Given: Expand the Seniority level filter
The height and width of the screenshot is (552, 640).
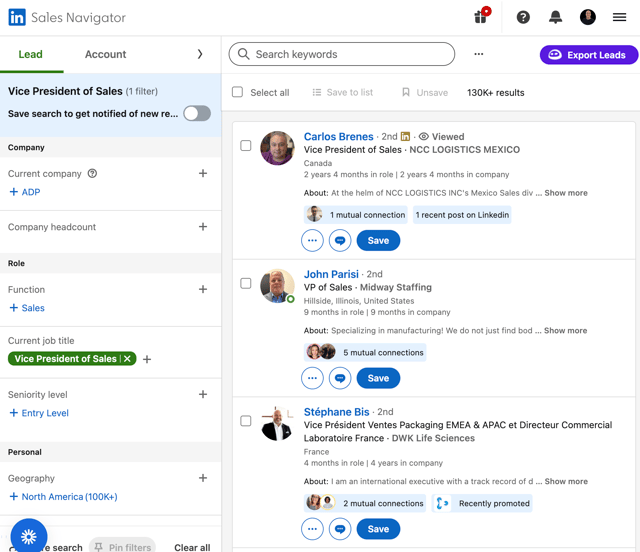Looking at the screenshot, I should click(x=203, y=394).
